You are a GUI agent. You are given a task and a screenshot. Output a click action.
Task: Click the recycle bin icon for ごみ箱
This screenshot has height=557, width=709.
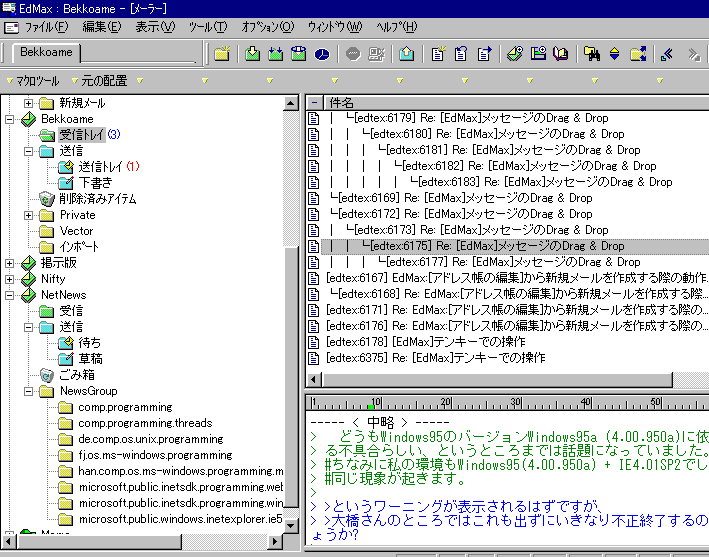[47, 375]
